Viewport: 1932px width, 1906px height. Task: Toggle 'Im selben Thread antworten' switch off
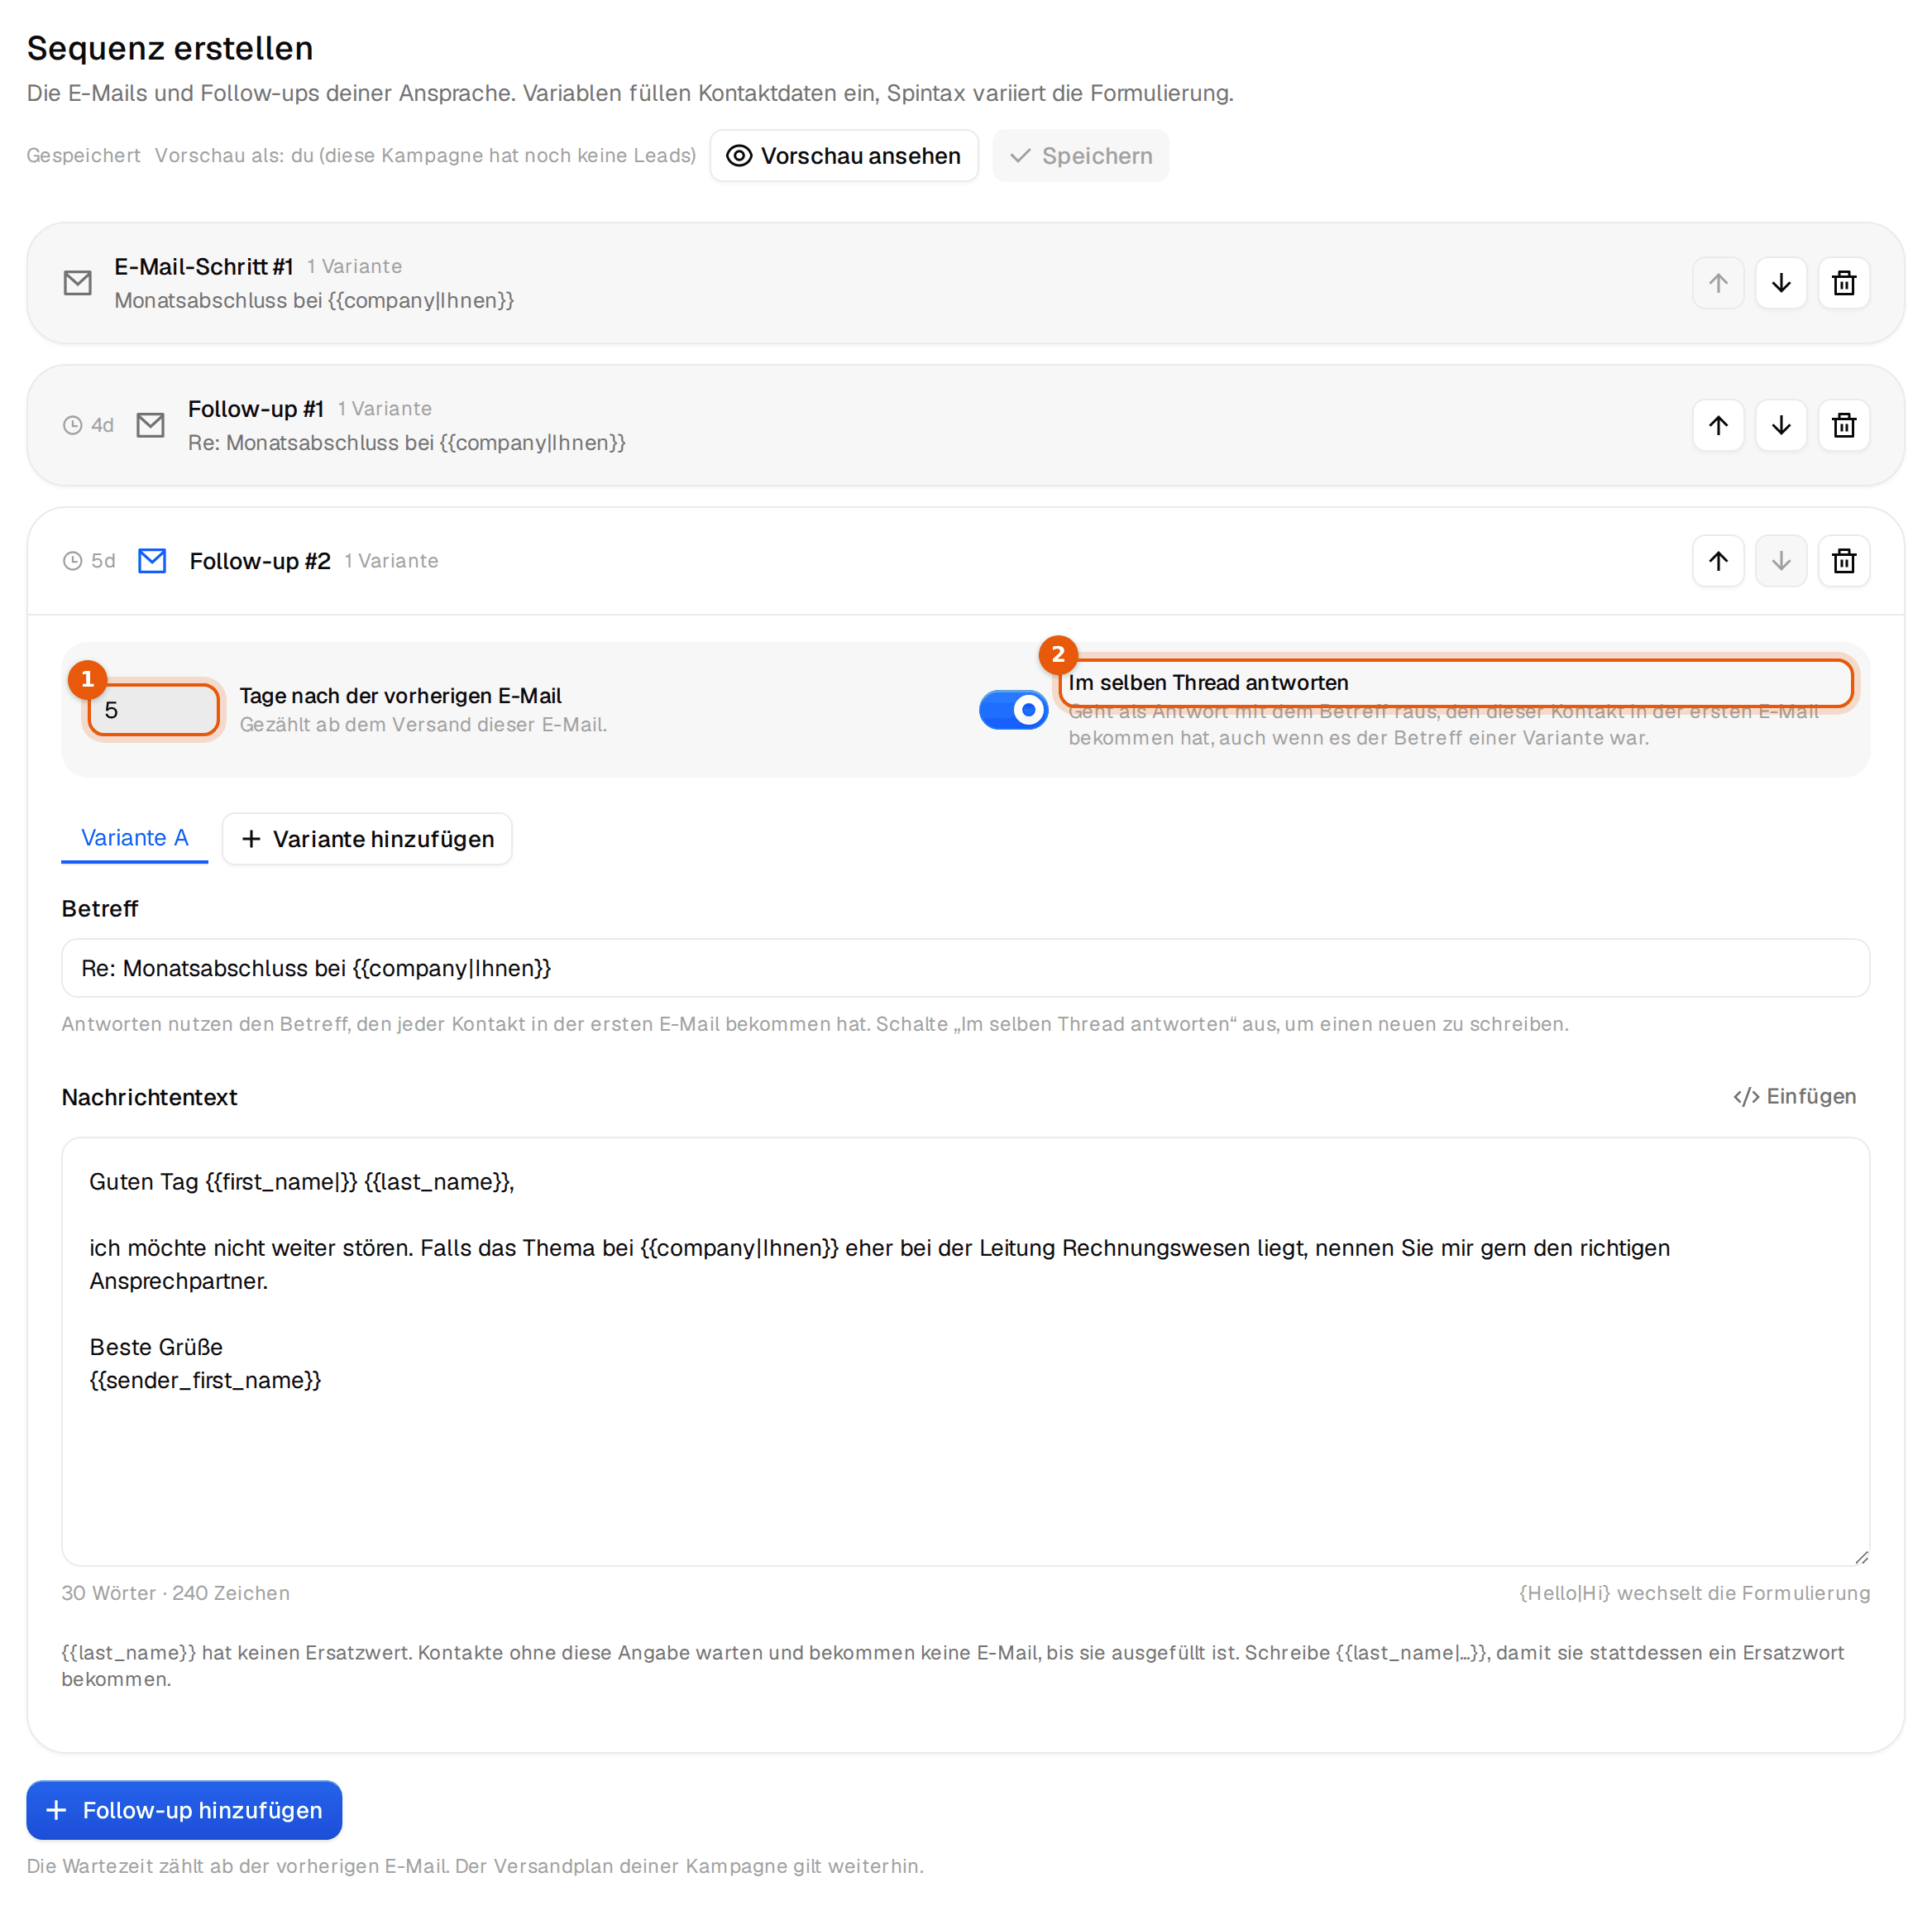[1012, 710]
